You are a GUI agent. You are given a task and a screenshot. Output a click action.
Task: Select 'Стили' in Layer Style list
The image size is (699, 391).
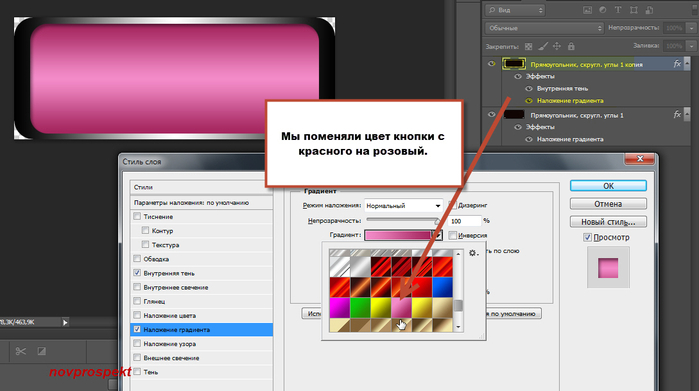(201, 187)
